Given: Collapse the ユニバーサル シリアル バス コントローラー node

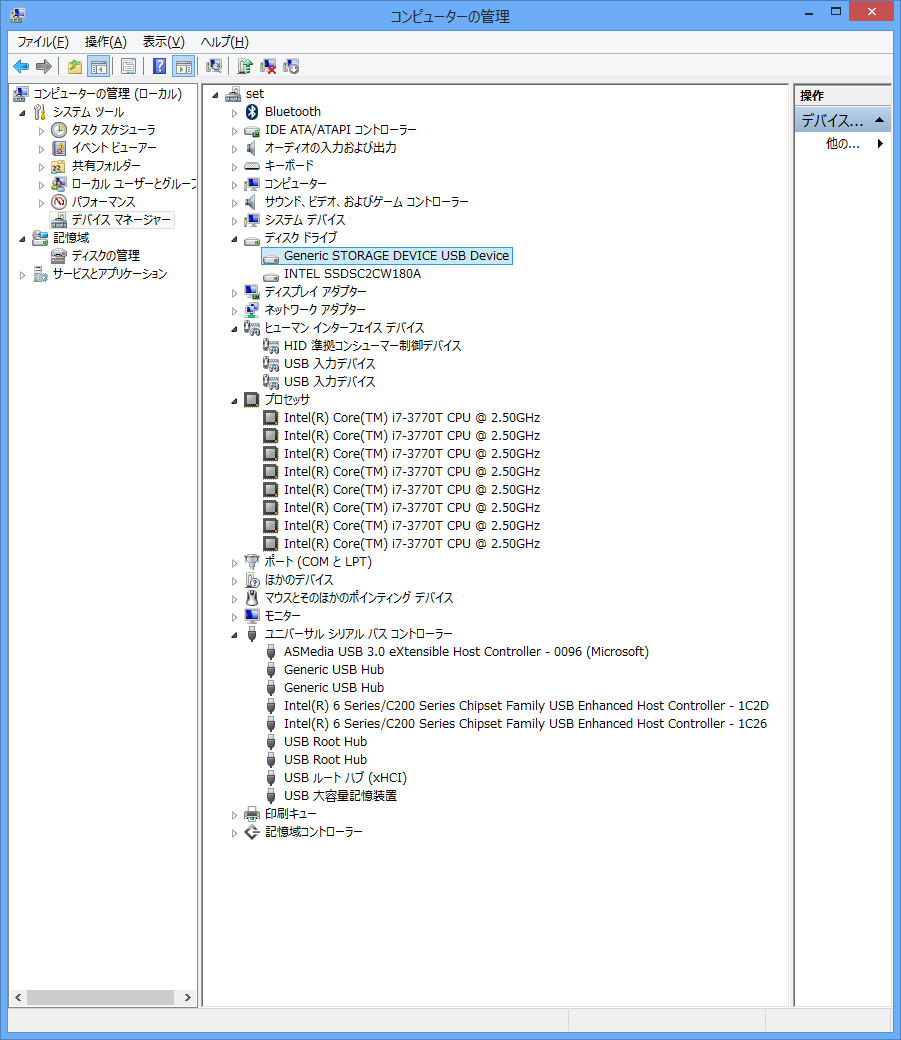Looking at the screenshot, I should click(x=234, y=635).
